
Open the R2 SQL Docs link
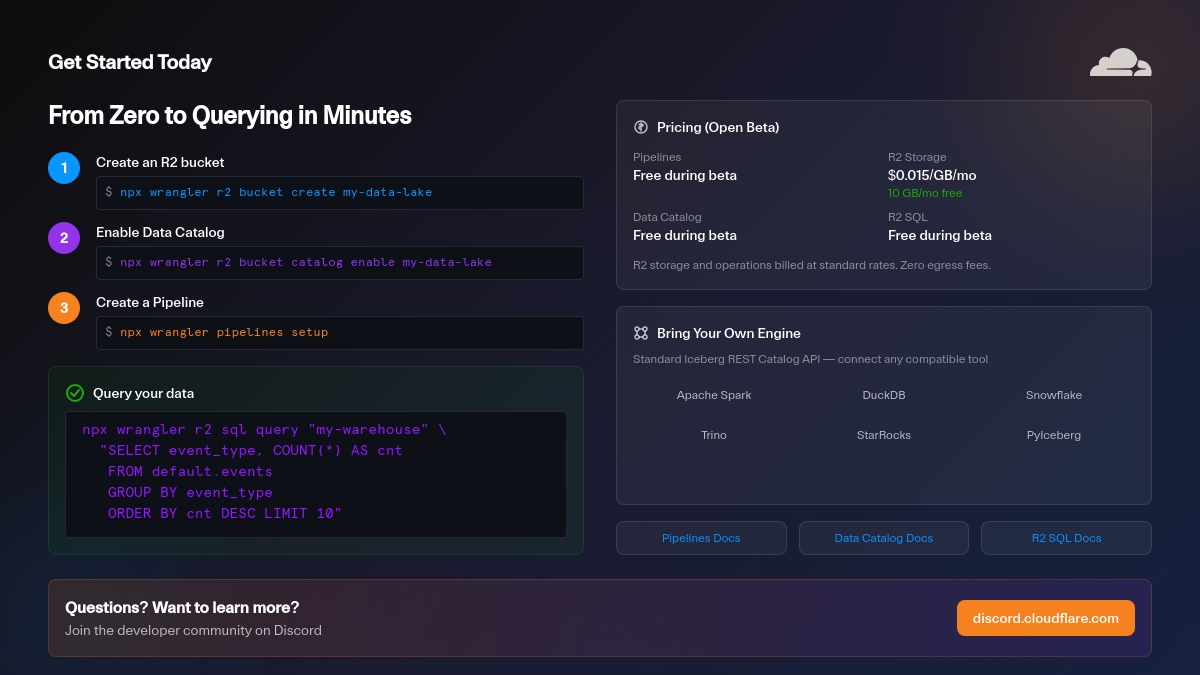point(1066,538)
